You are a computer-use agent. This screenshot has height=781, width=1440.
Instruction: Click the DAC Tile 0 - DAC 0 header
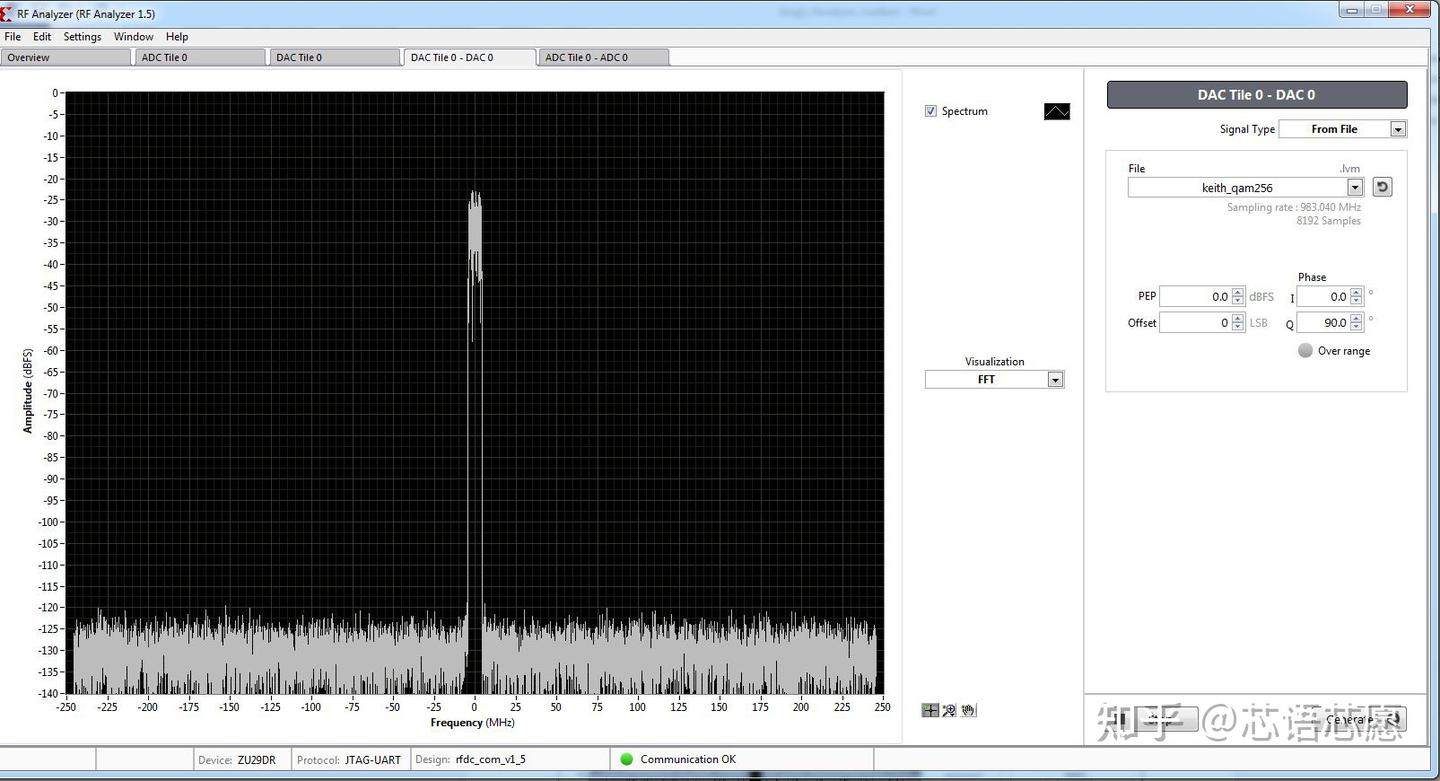1257,95
